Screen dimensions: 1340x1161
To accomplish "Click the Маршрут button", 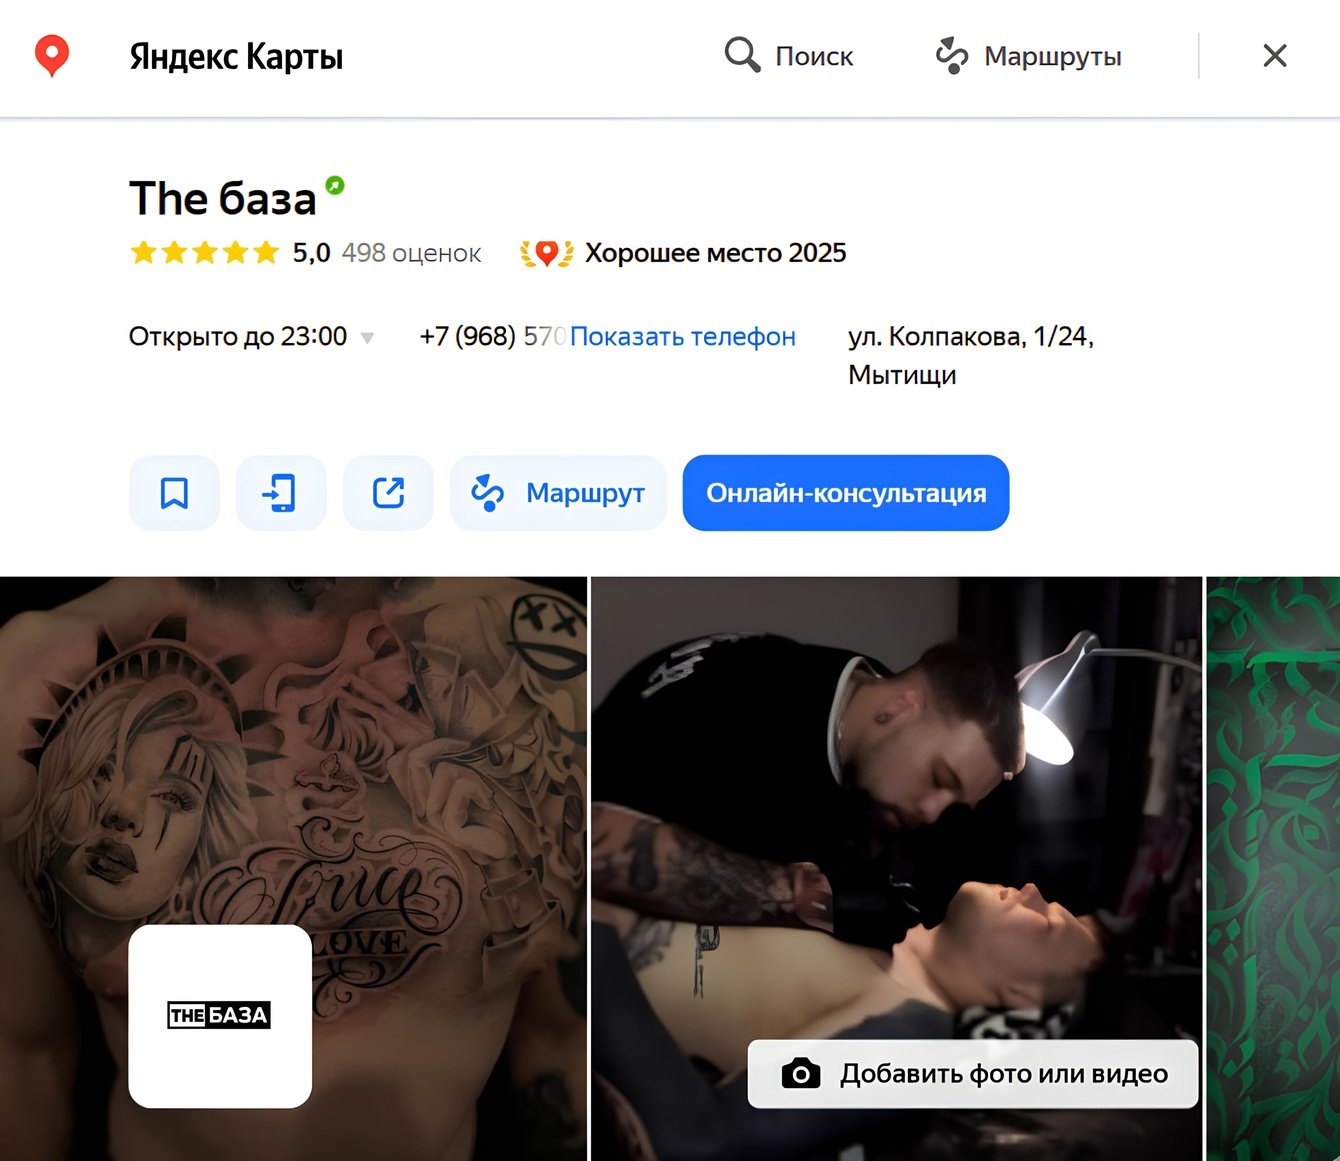I will click(558, 493).
